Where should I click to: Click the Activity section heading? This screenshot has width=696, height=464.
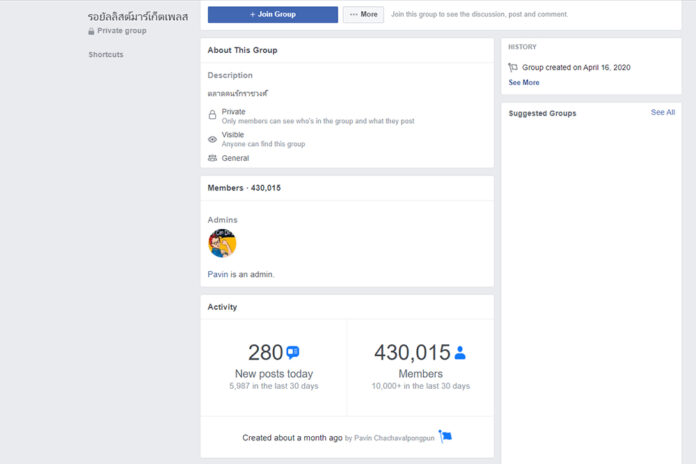point(222,307)
